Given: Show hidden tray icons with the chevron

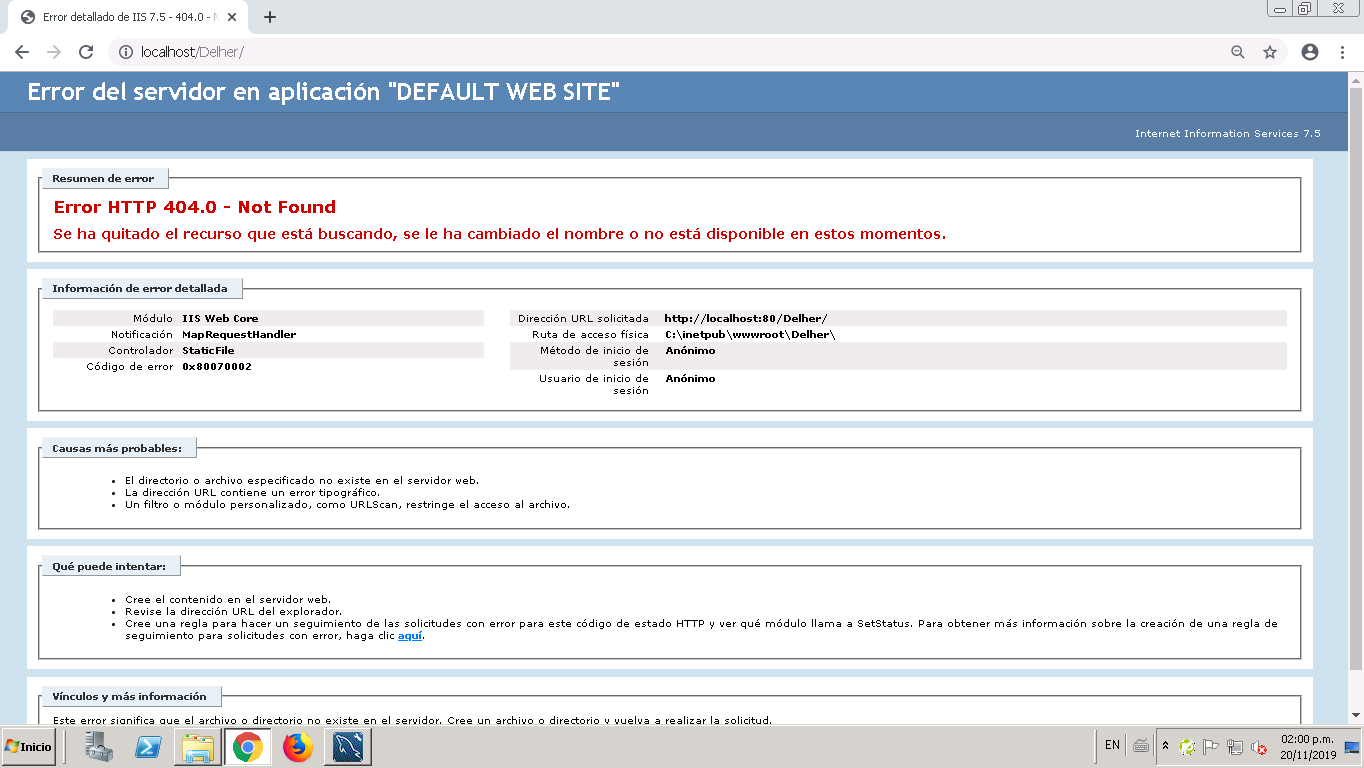Looking at the screenshot, I should tap(1165, 746).
